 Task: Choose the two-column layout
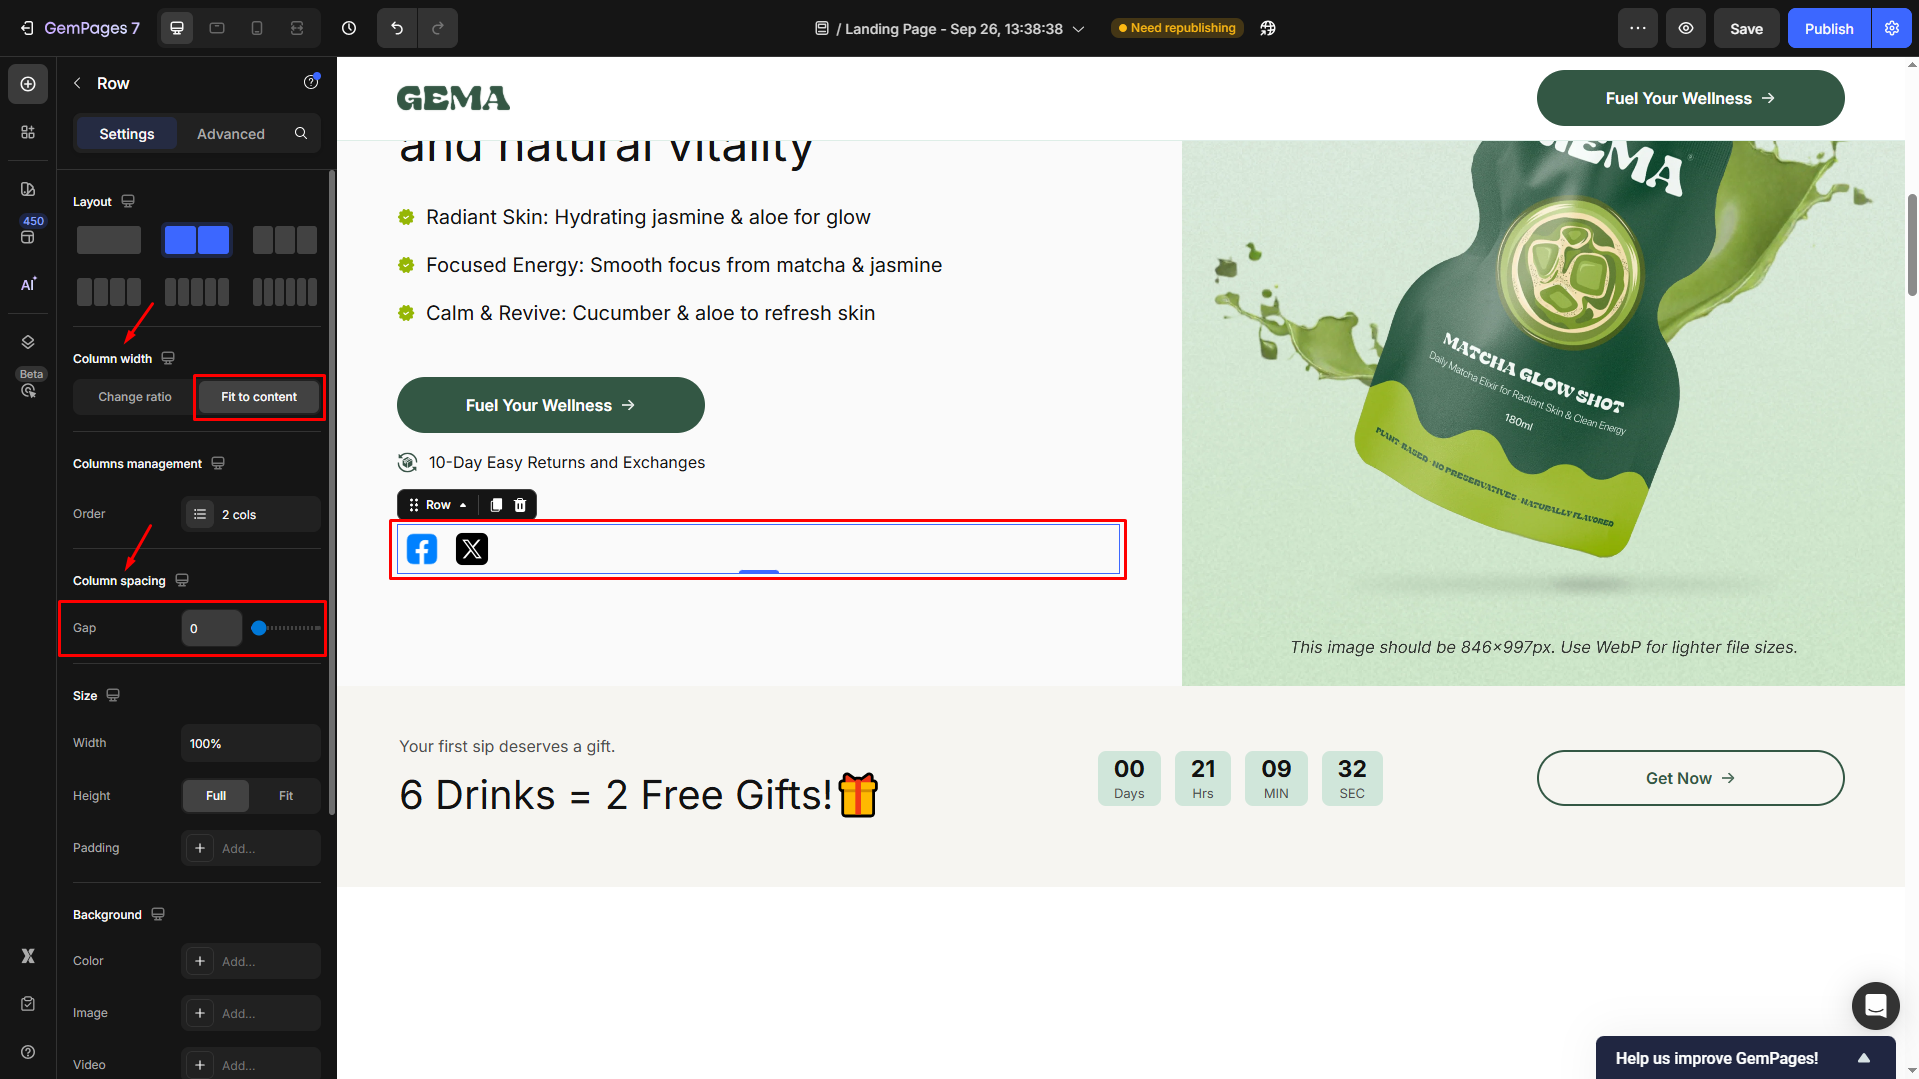(x=197, y=240)
